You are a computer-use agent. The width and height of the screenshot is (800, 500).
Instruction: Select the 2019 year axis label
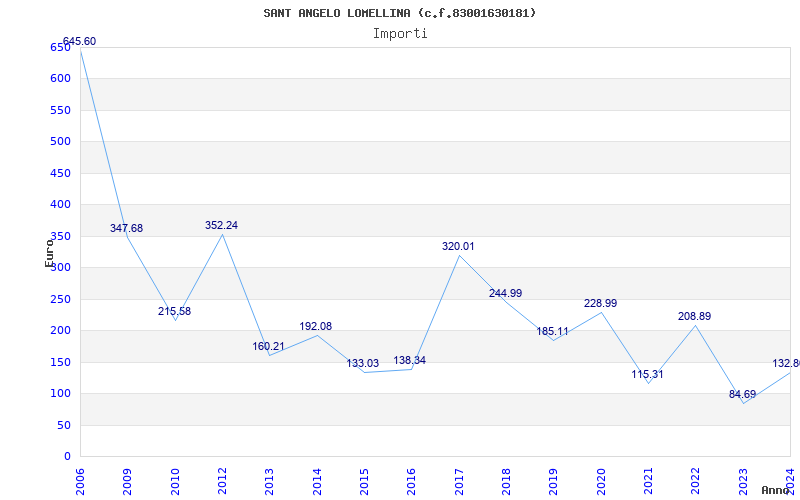[554, 482]
